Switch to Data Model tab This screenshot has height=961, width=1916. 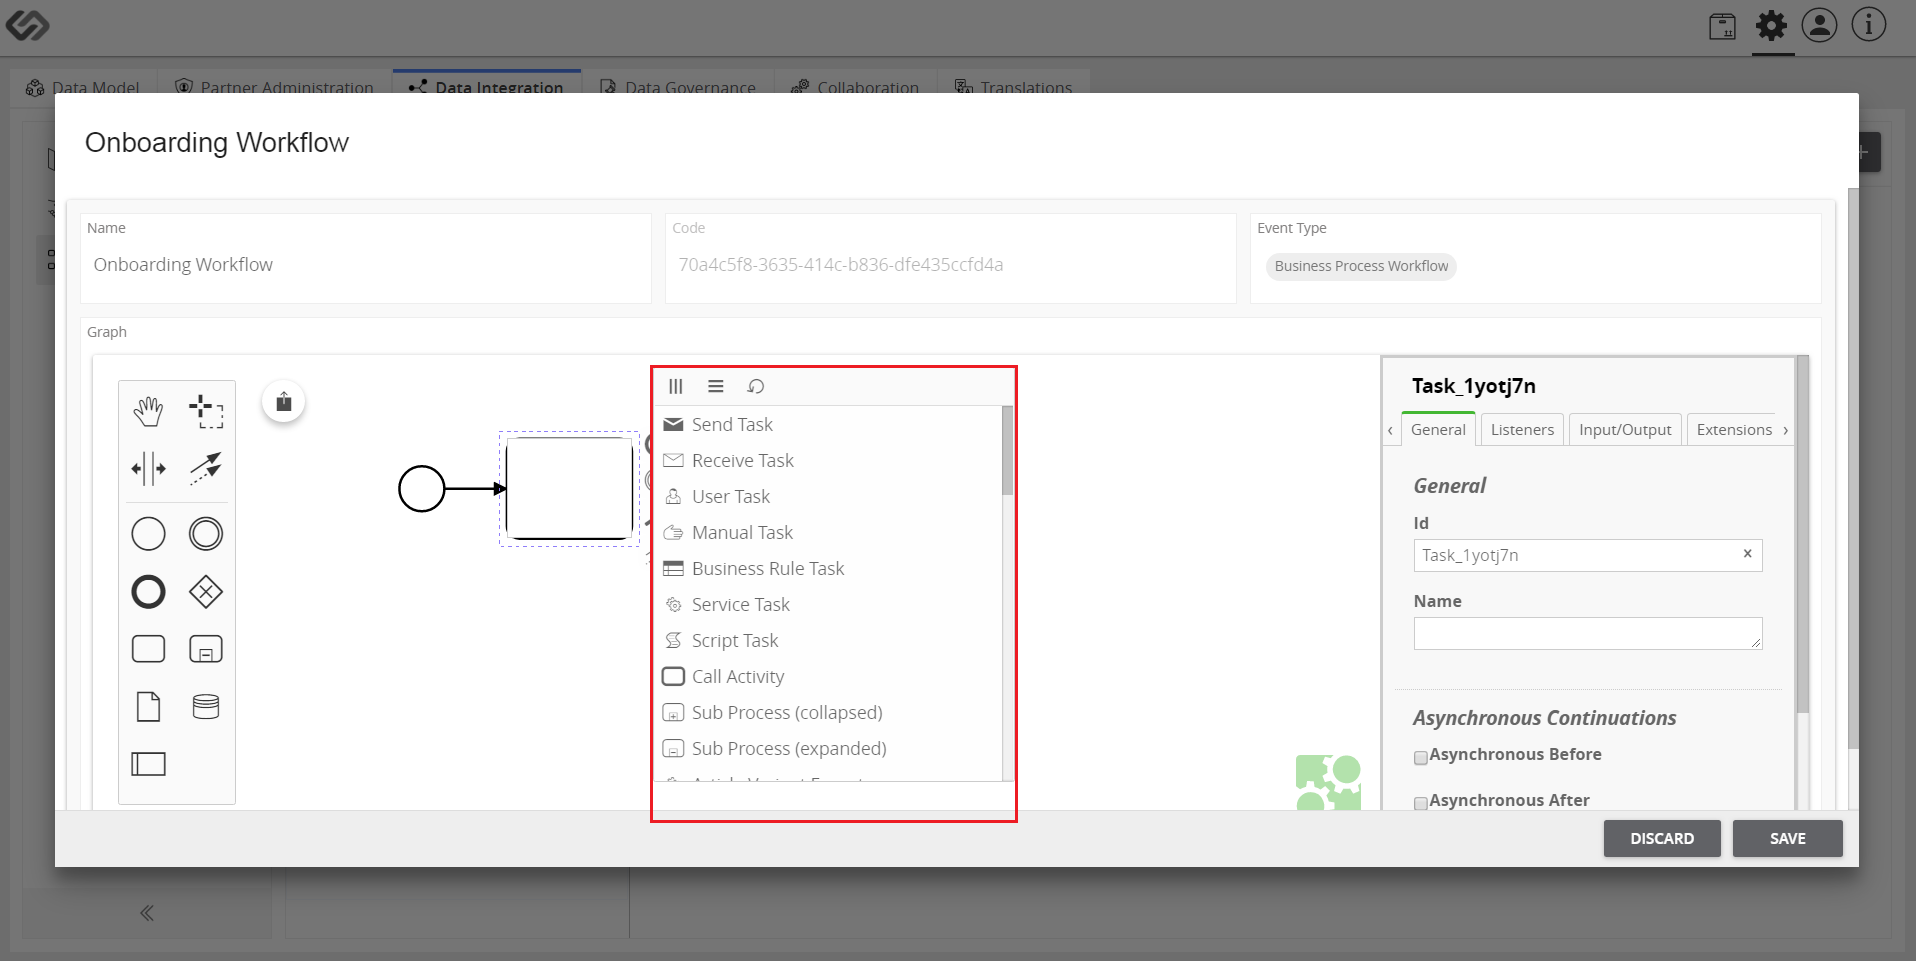point(83,86)
